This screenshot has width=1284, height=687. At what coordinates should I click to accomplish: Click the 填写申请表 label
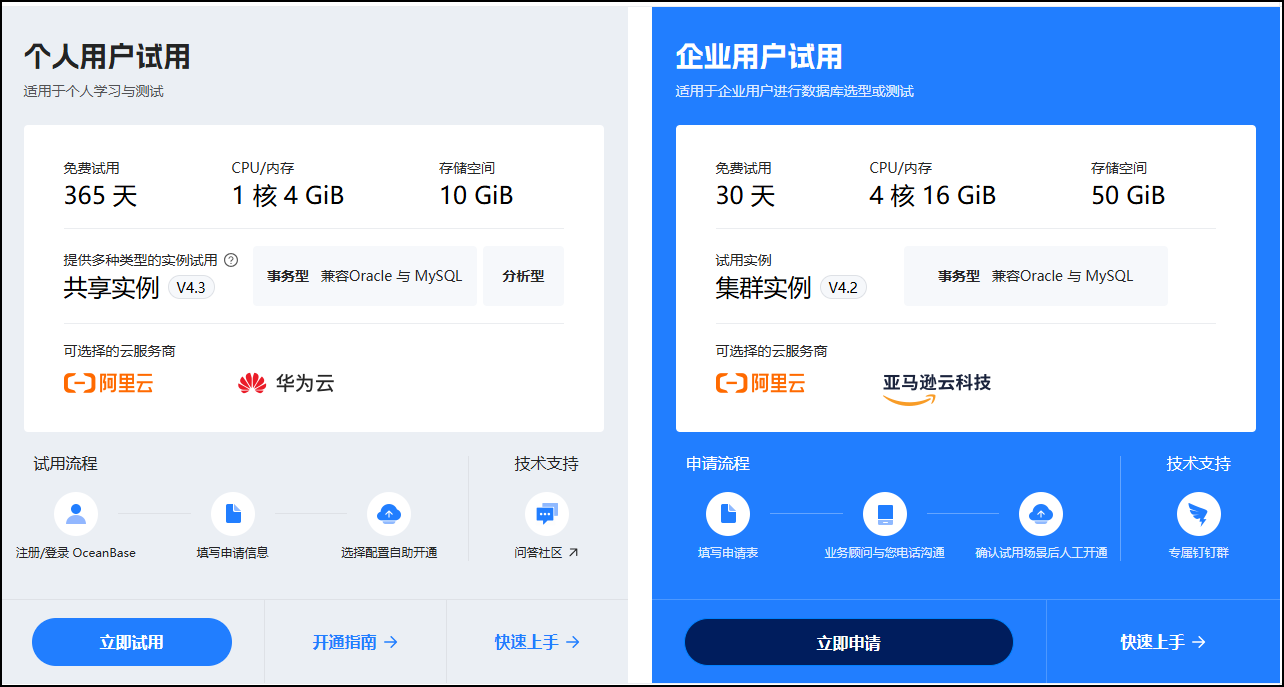click(728, 552)
